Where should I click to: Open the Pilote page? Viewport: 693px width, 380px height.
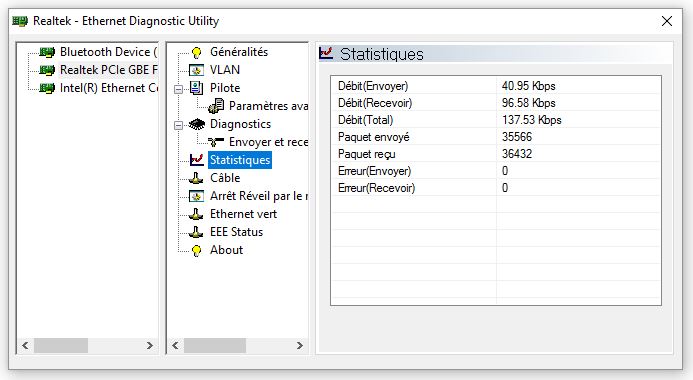click(225, 88)
